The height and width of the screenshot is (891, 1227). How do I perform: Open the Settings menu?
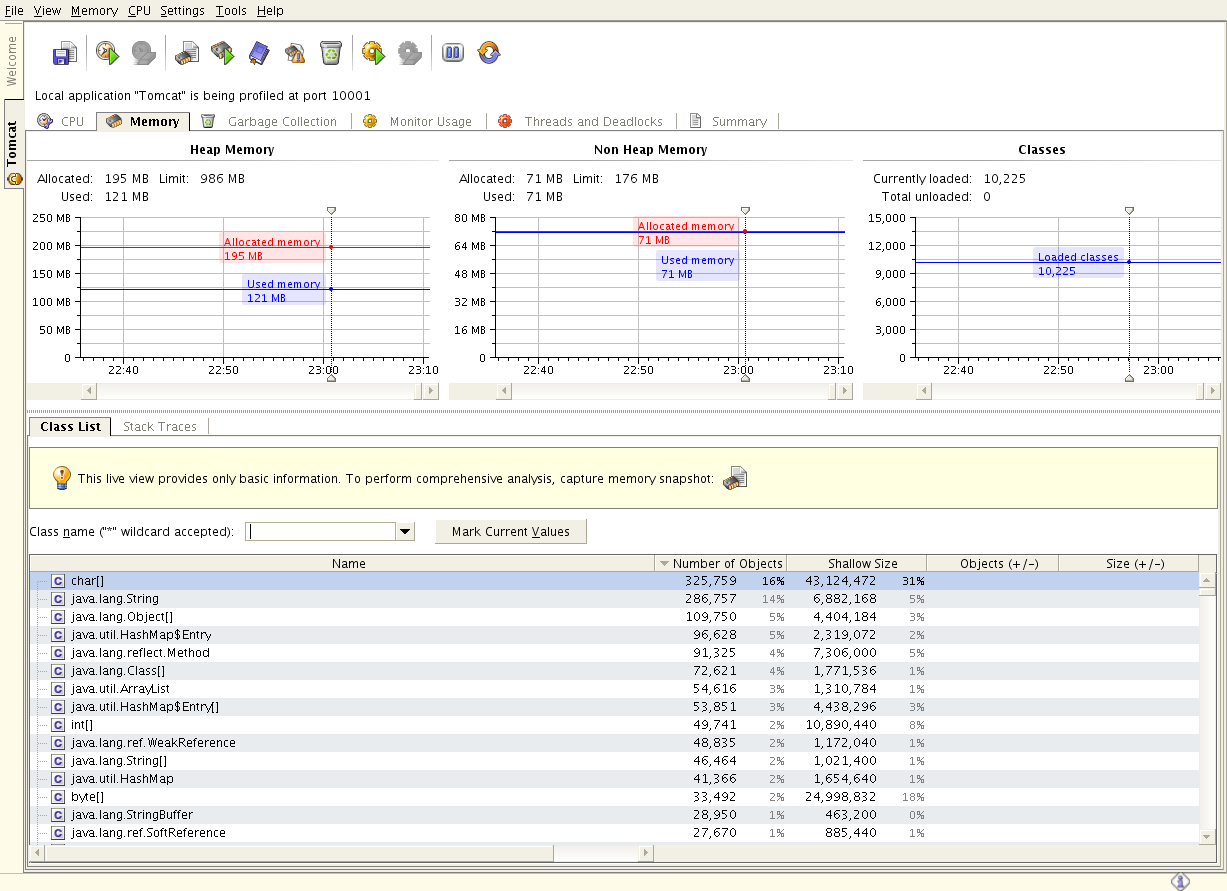click(182, 11)
